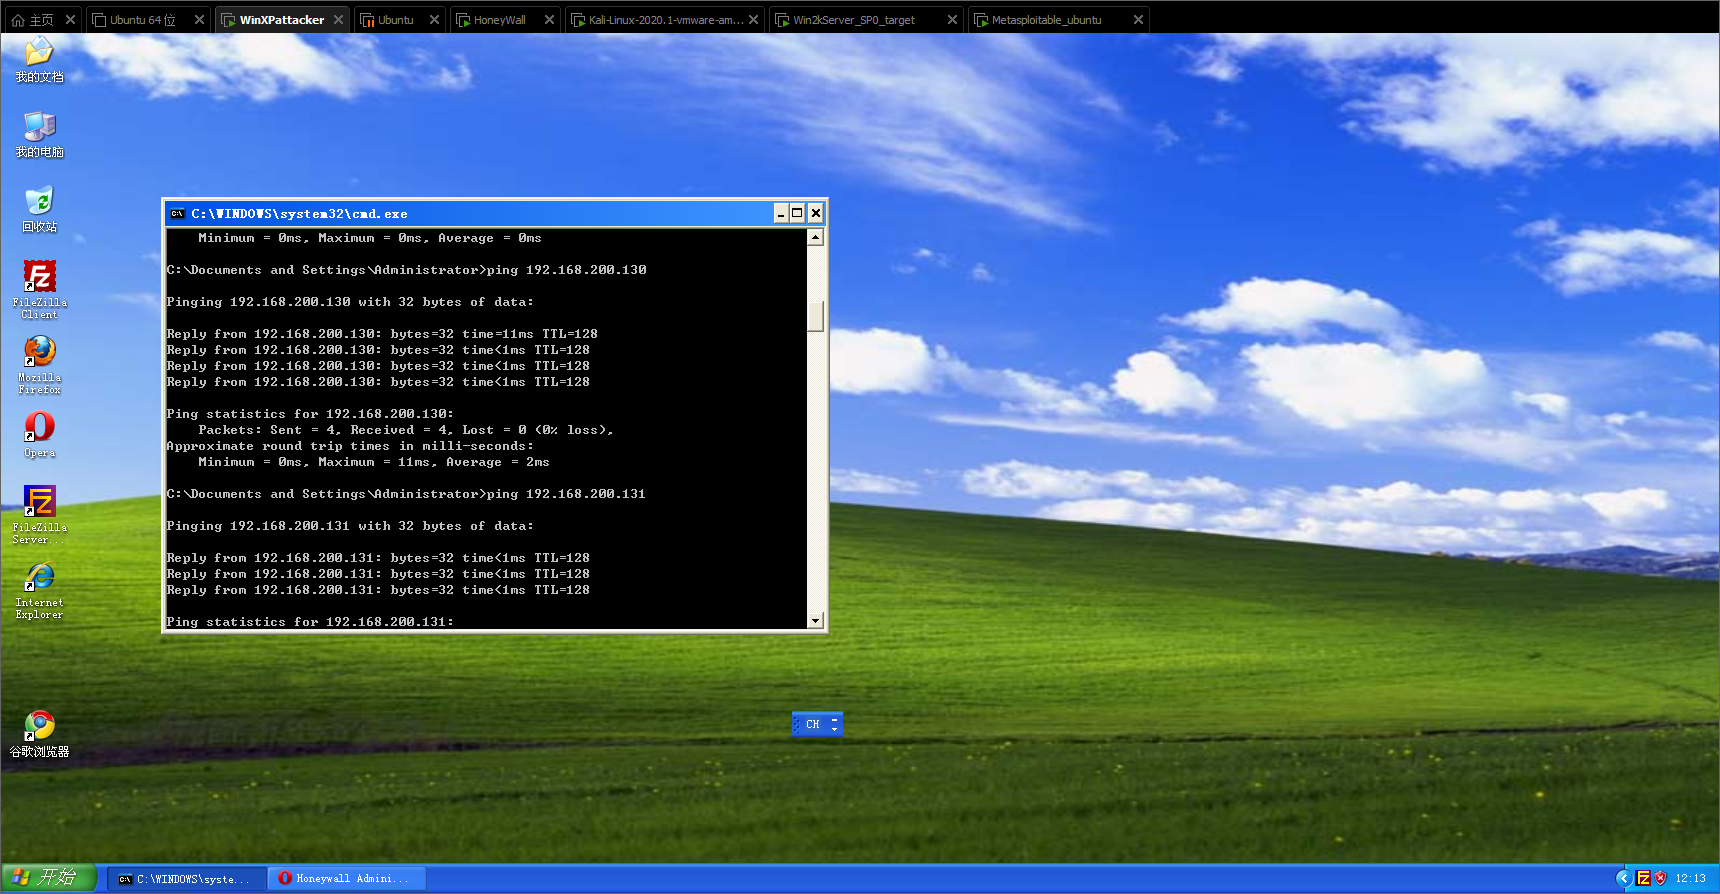Select the Mozilla Firefox desktop shortcut
Screen dimensions: 1720x894
39,364
